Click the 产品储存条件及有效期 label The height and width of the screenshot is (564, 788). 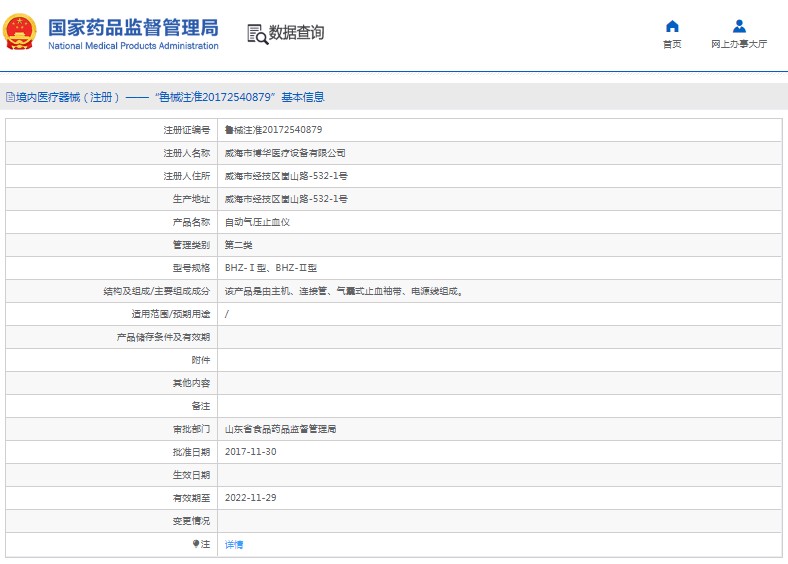point(163,337)
